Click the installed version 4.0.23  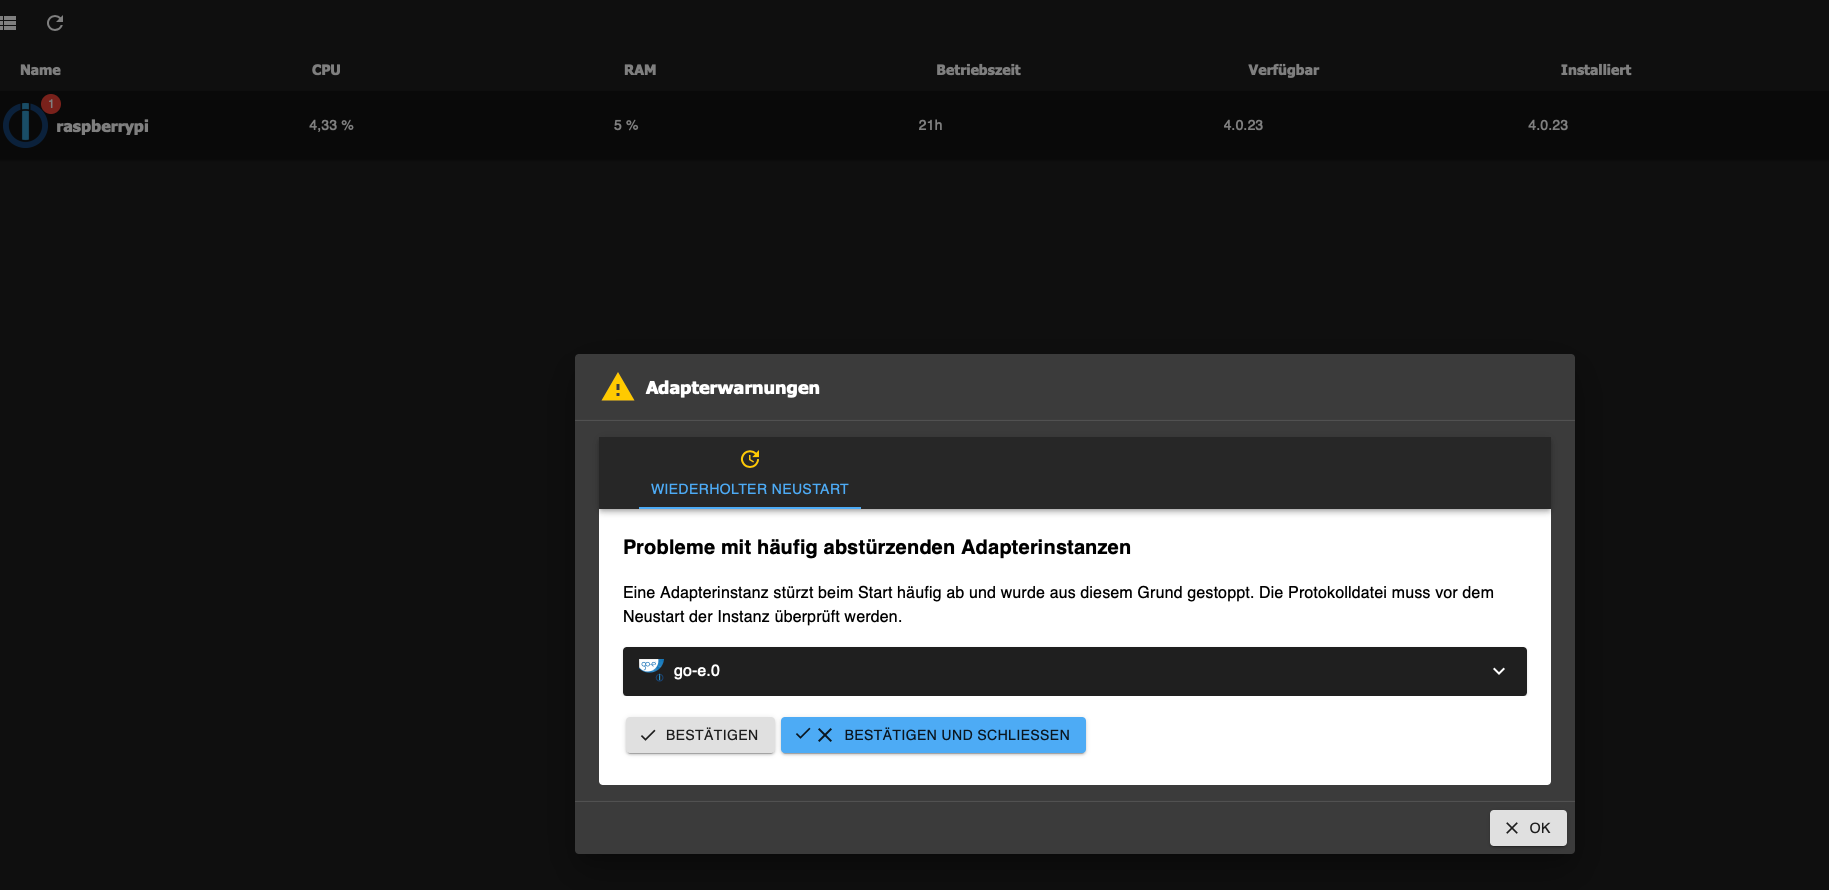point(1548,125)
